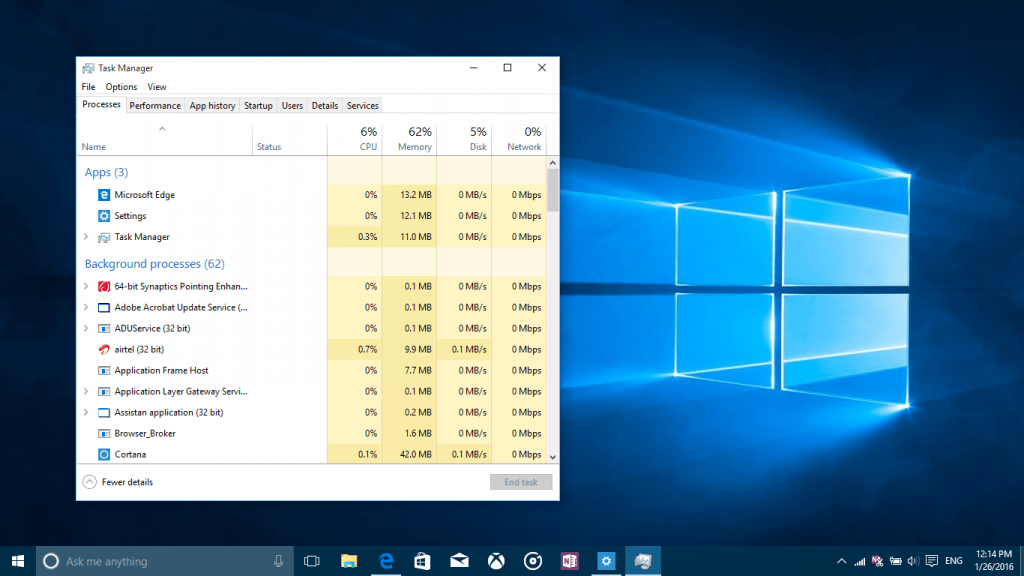Switch to the Performance tab
This screenshot has height=576, width=1024.
[155, 106]
